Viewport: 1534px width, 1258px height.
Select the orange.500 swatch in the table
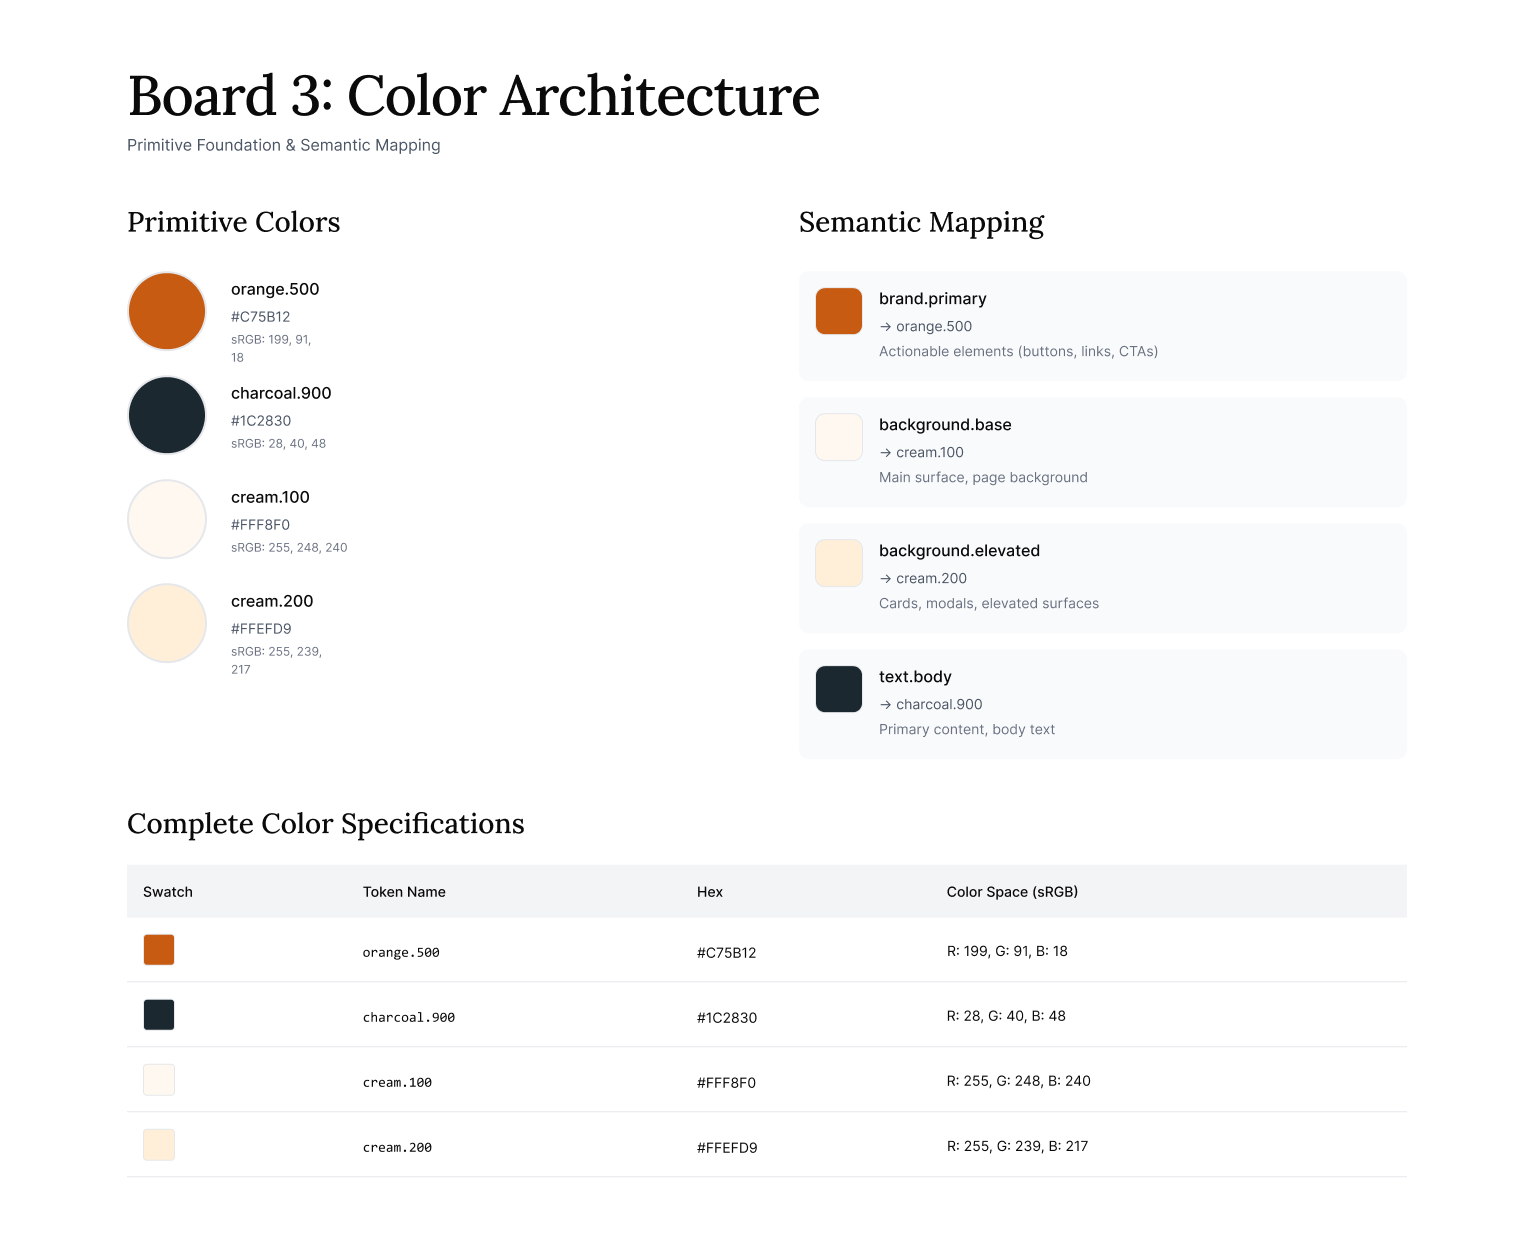(158, 949)
